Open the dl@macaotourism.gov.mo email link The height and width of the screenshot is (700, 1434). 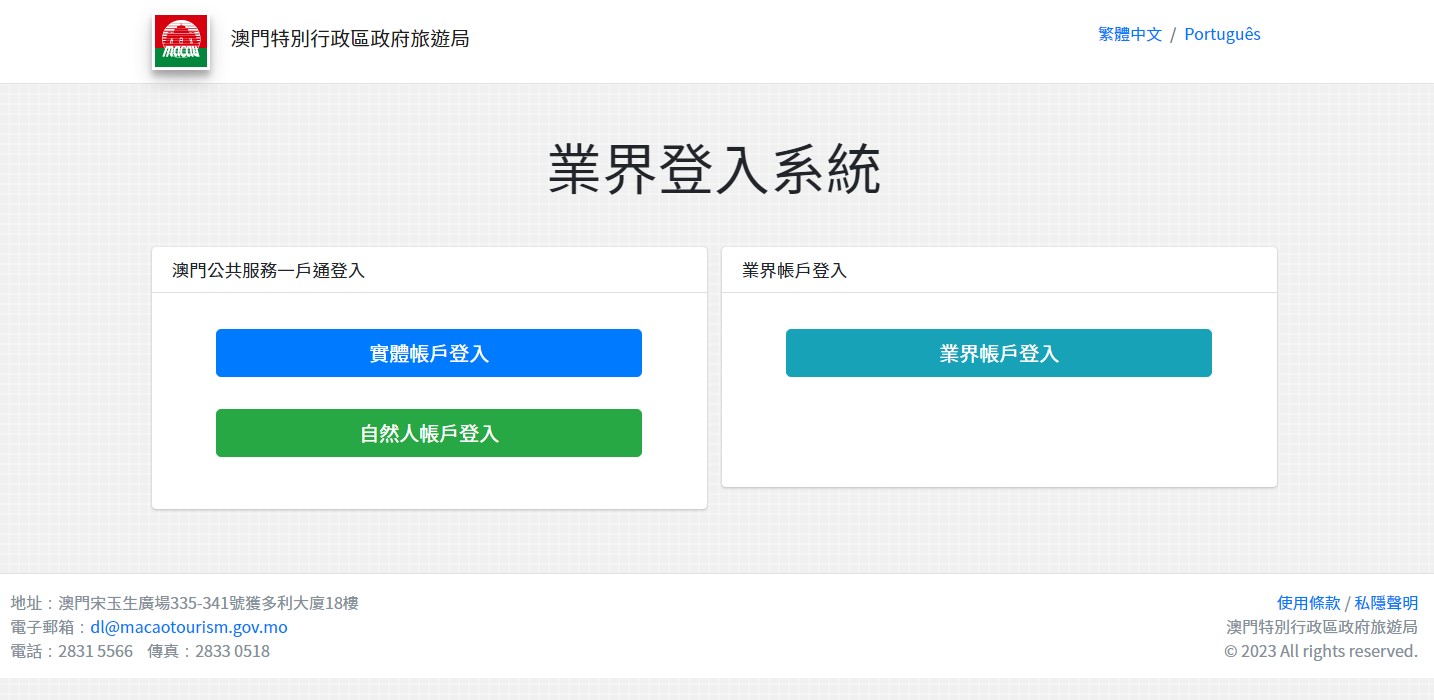click(x=189, y=627)
